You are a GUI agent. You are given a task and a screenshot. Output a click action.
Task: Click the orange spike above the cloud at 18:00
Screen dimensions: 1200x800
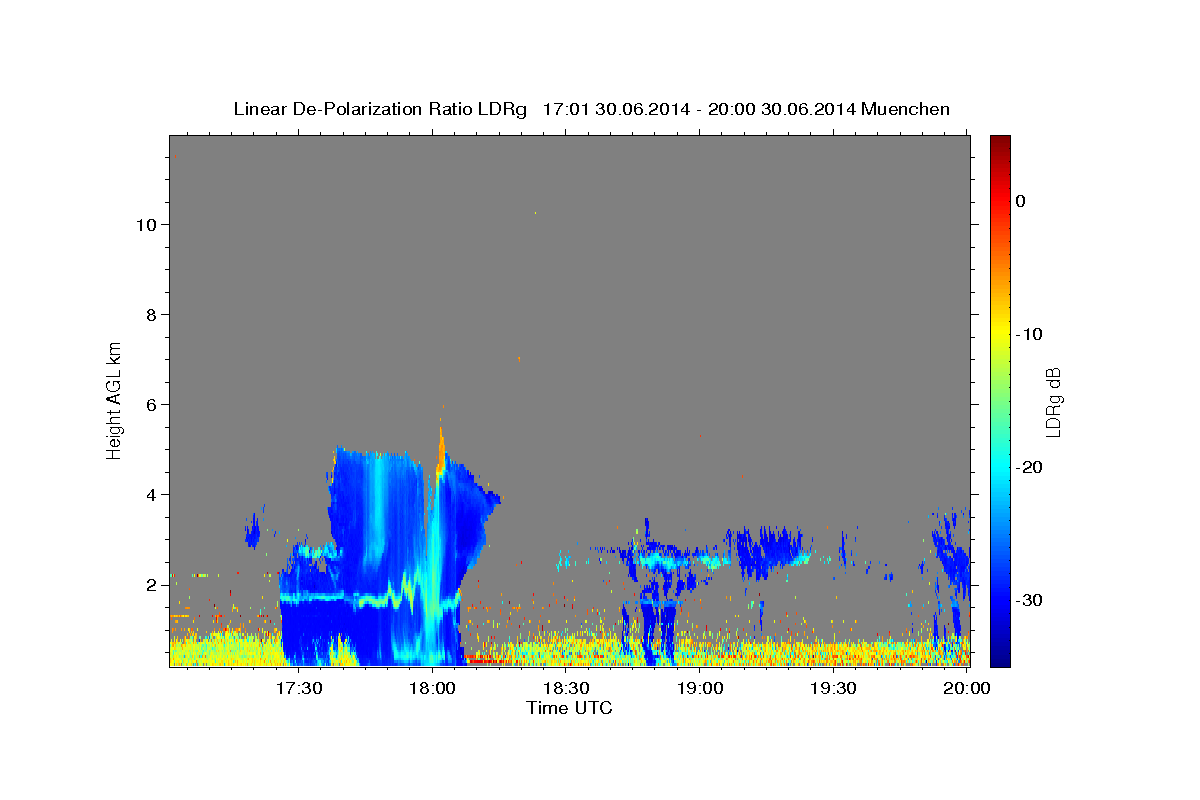440,448
